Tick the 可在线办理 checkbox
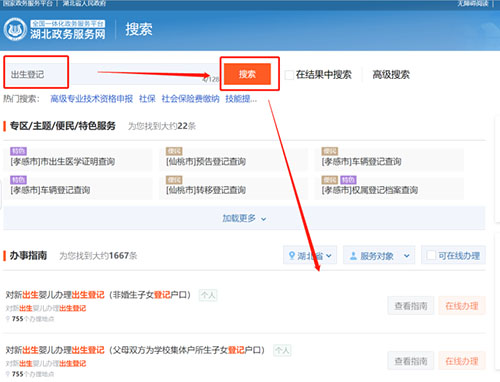 click(x=431, y=256)
